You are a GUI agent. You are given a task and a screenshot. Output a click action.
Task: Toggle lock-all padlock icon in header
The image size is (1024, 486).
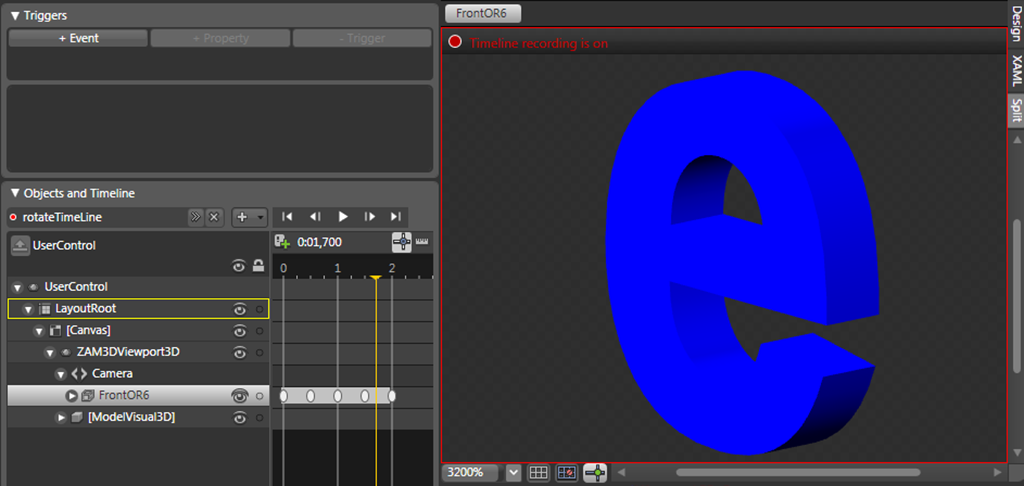[x=259, y=265]
